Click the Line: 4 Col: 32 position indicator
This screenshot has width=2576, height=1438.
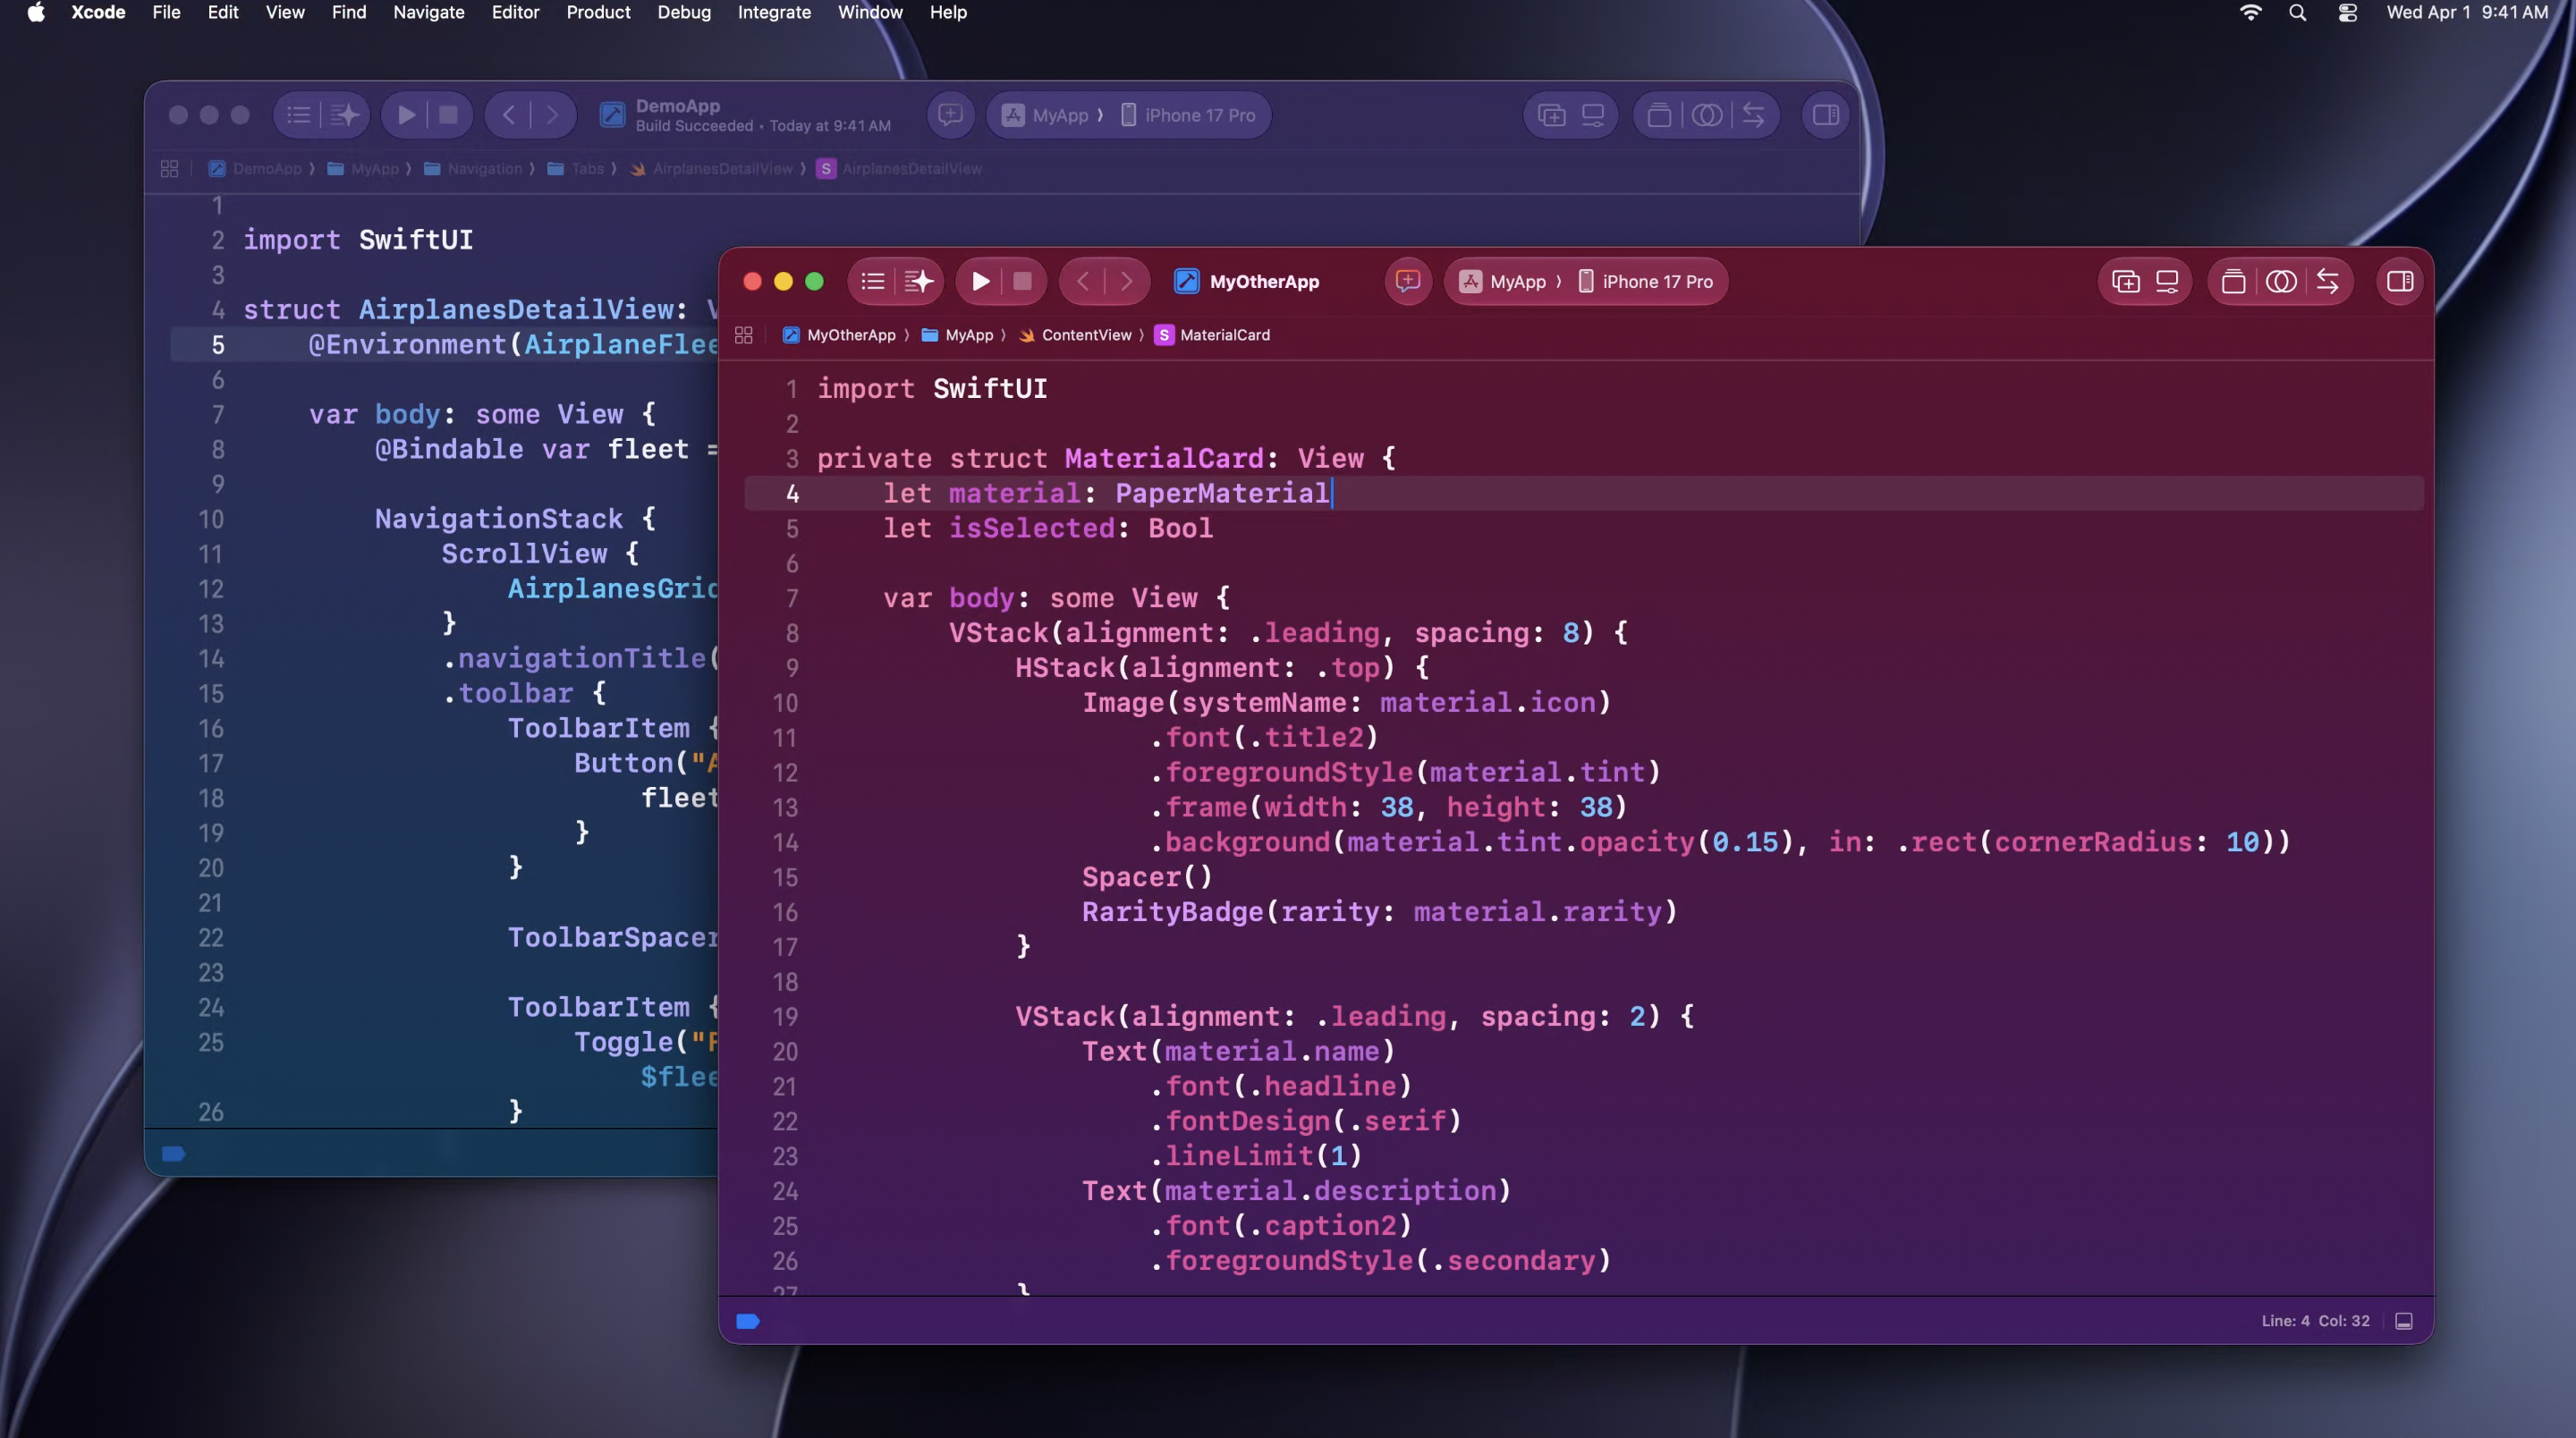2315,1321
